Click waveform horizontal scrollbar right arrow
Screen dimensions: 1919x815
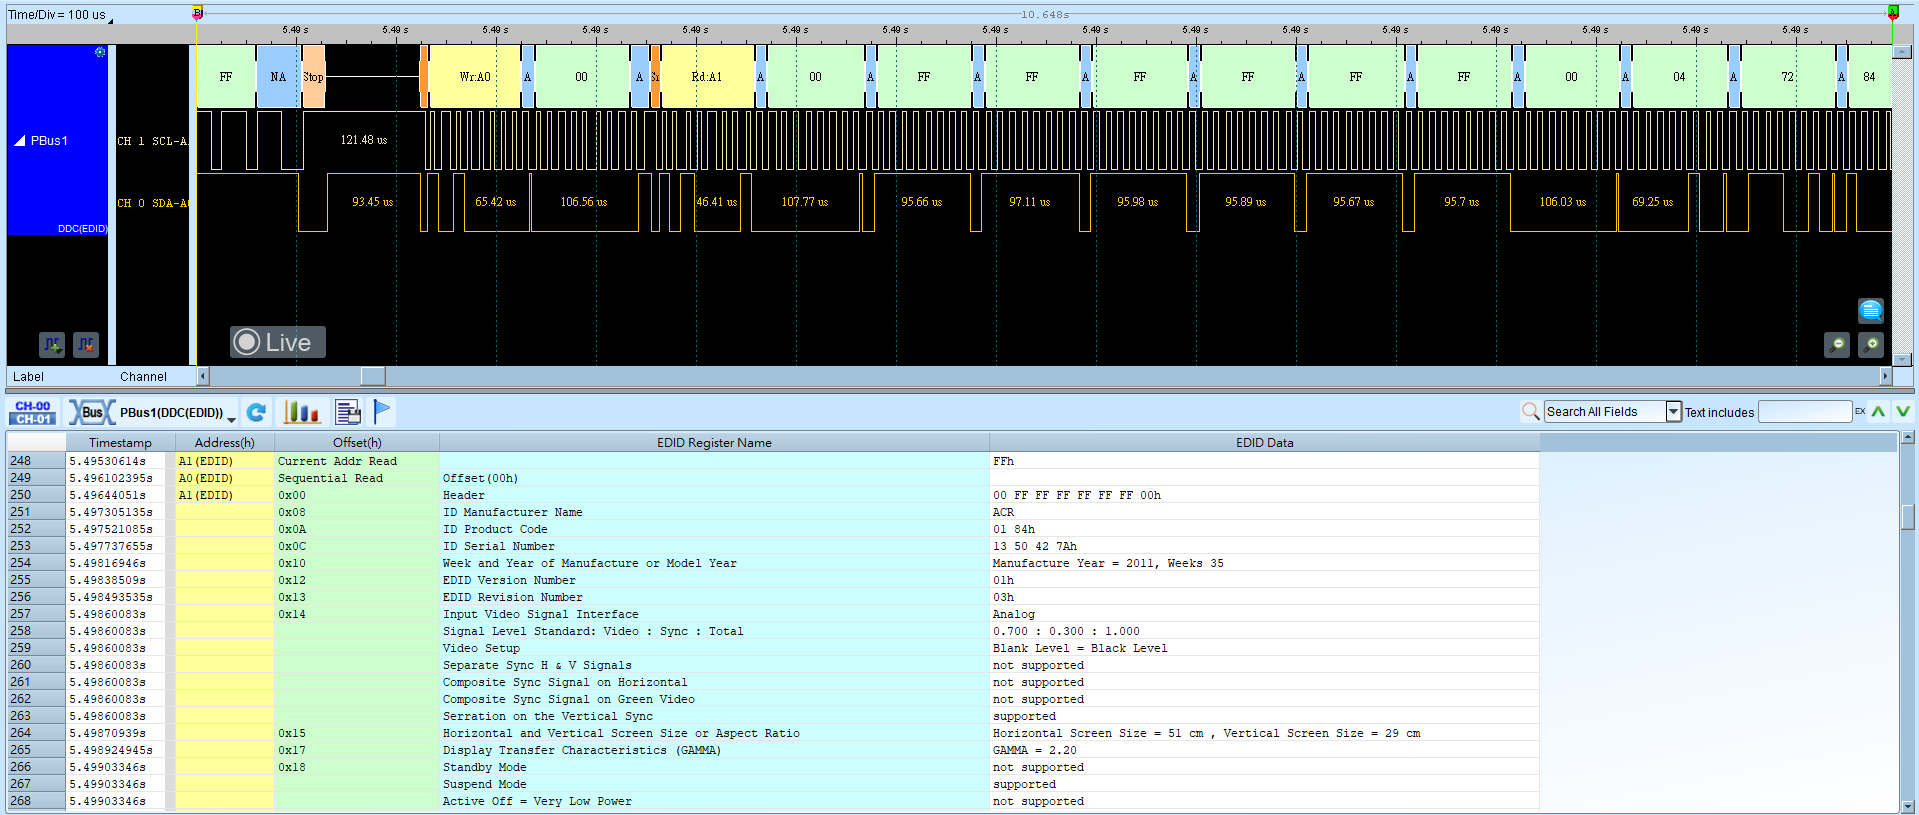(1886, 376)
